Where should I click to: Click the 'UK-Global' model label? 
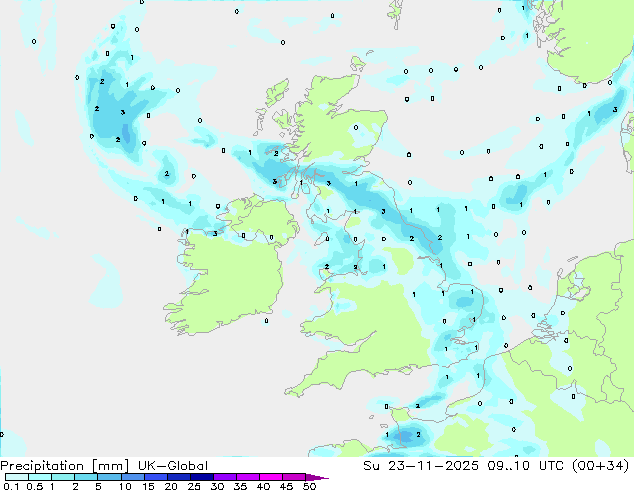click(x=173, y=466)
